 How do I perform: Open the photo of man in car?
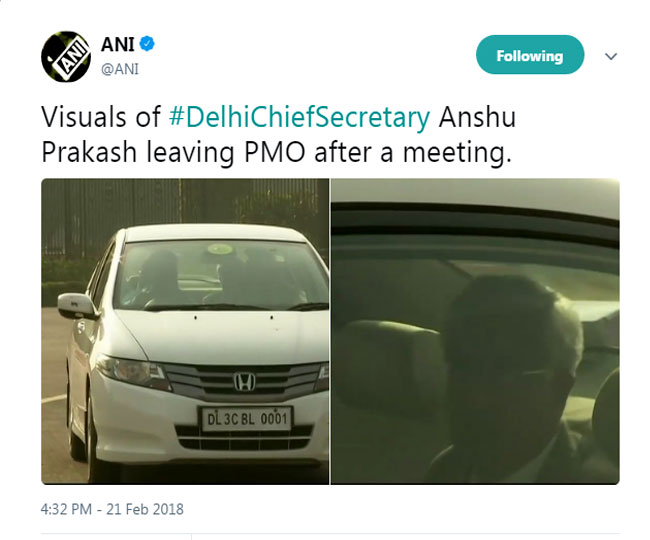pos(475,331)
